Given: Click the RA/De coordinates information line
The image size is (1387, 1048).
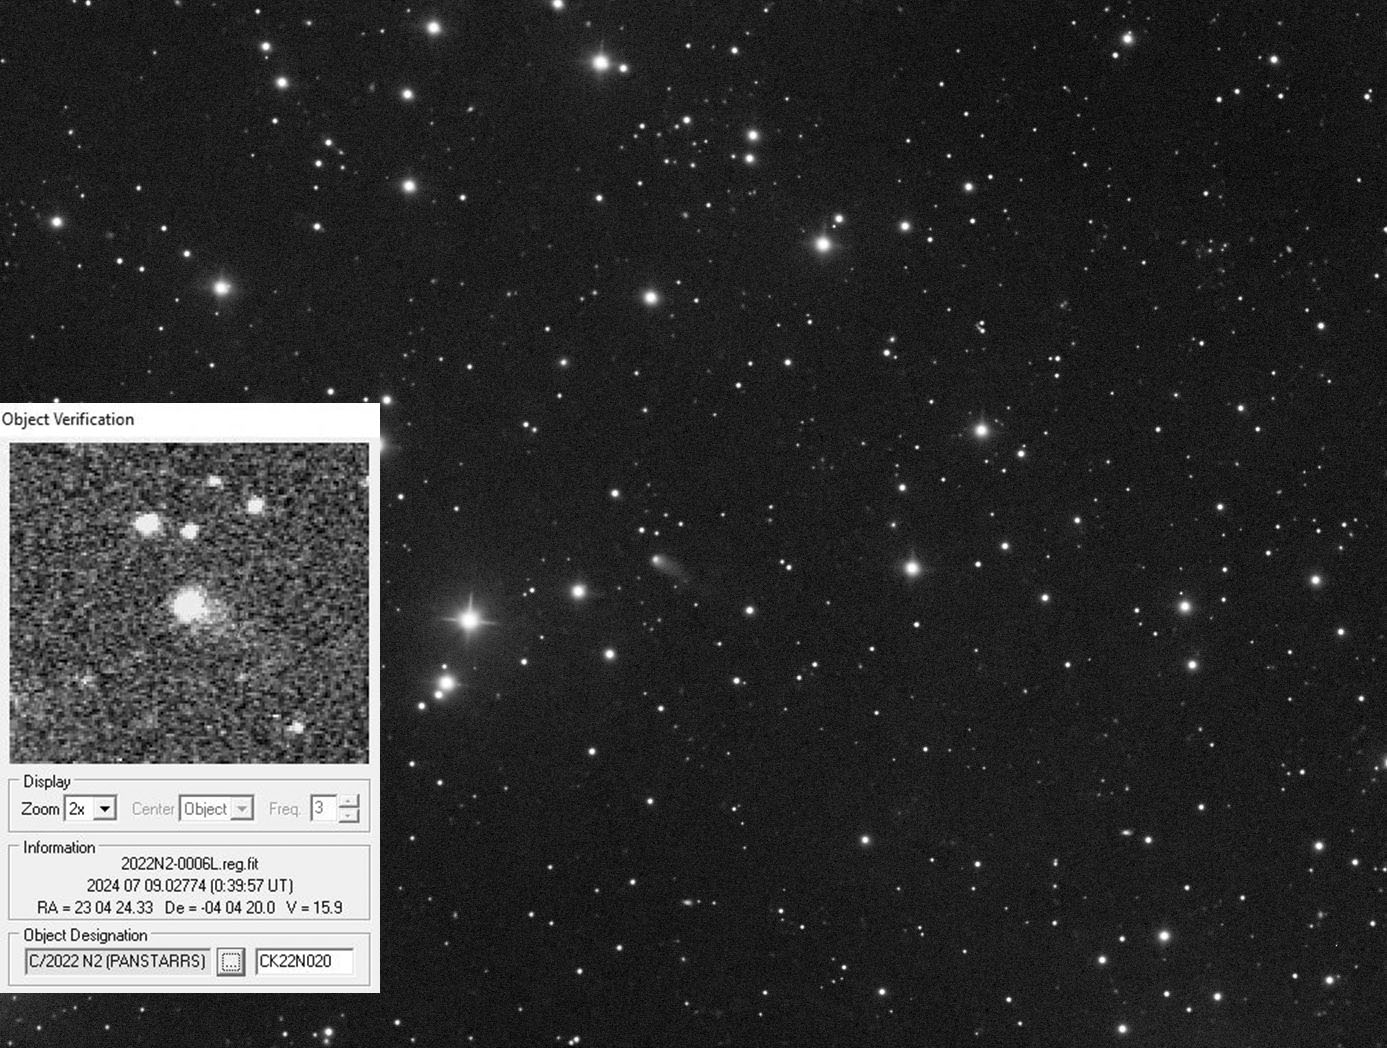Looking at the screenshot, I should (x=189, y=907).
